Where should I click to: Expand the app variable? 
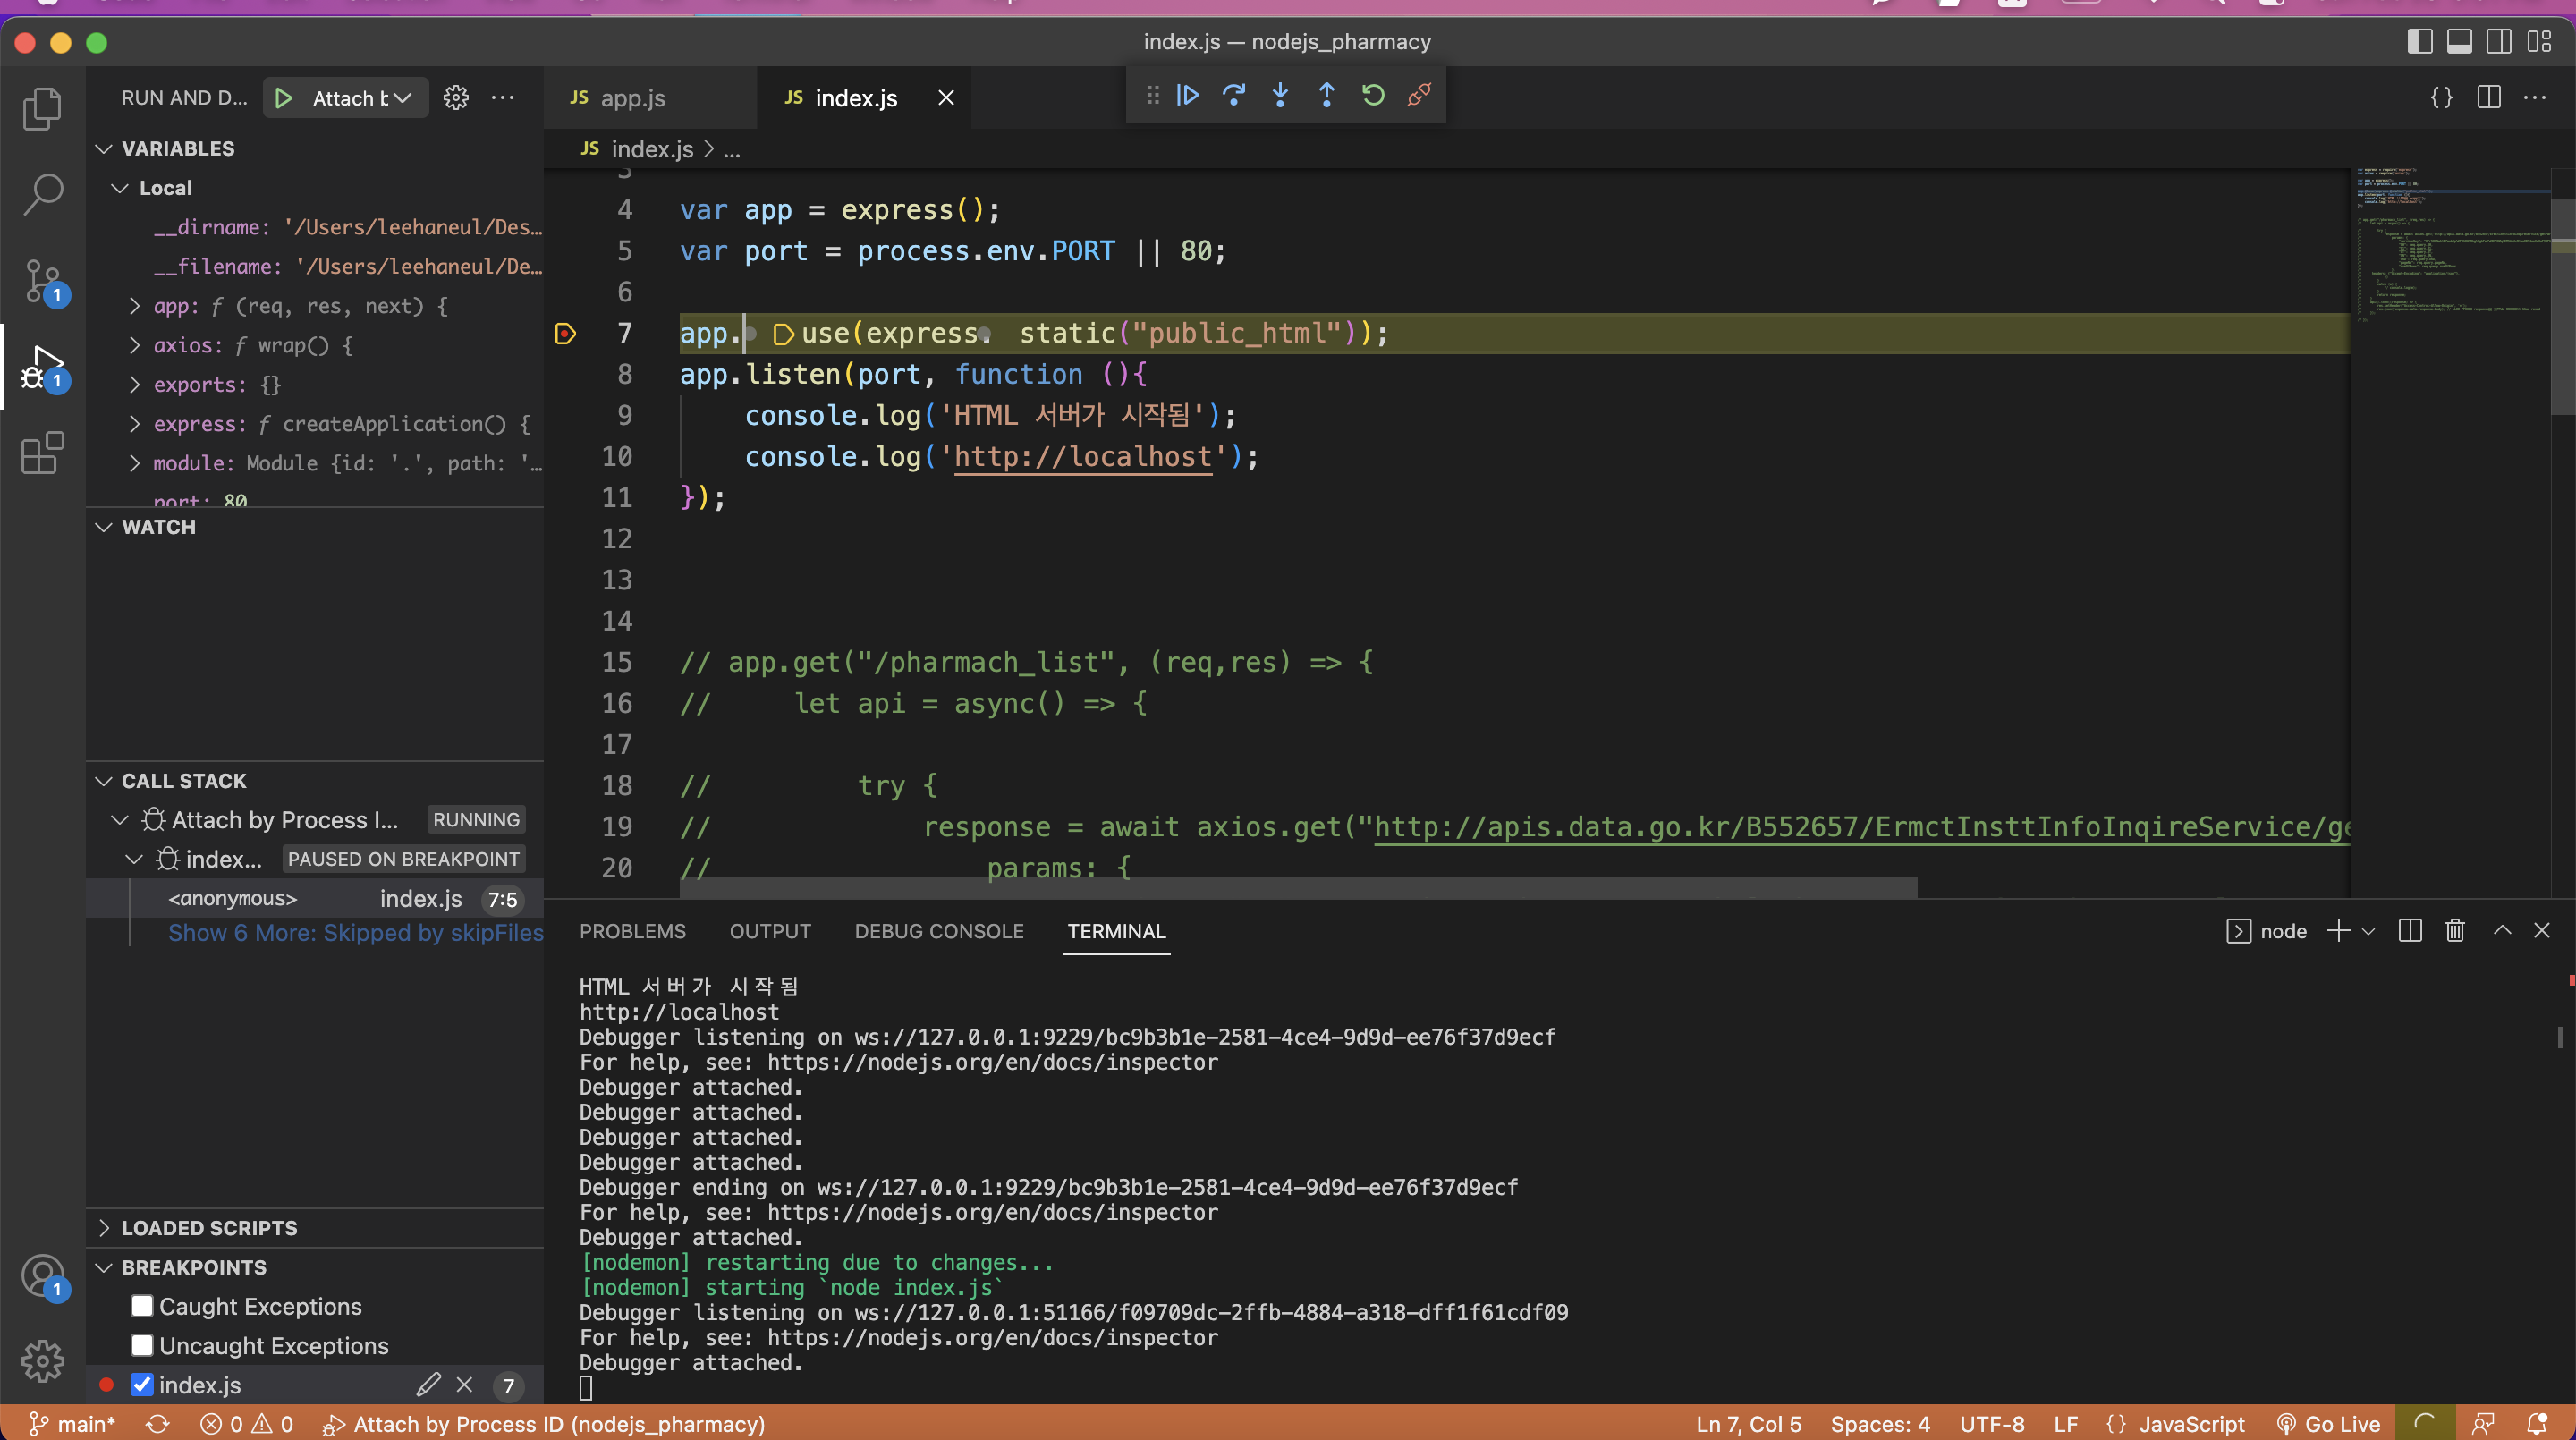134,305
